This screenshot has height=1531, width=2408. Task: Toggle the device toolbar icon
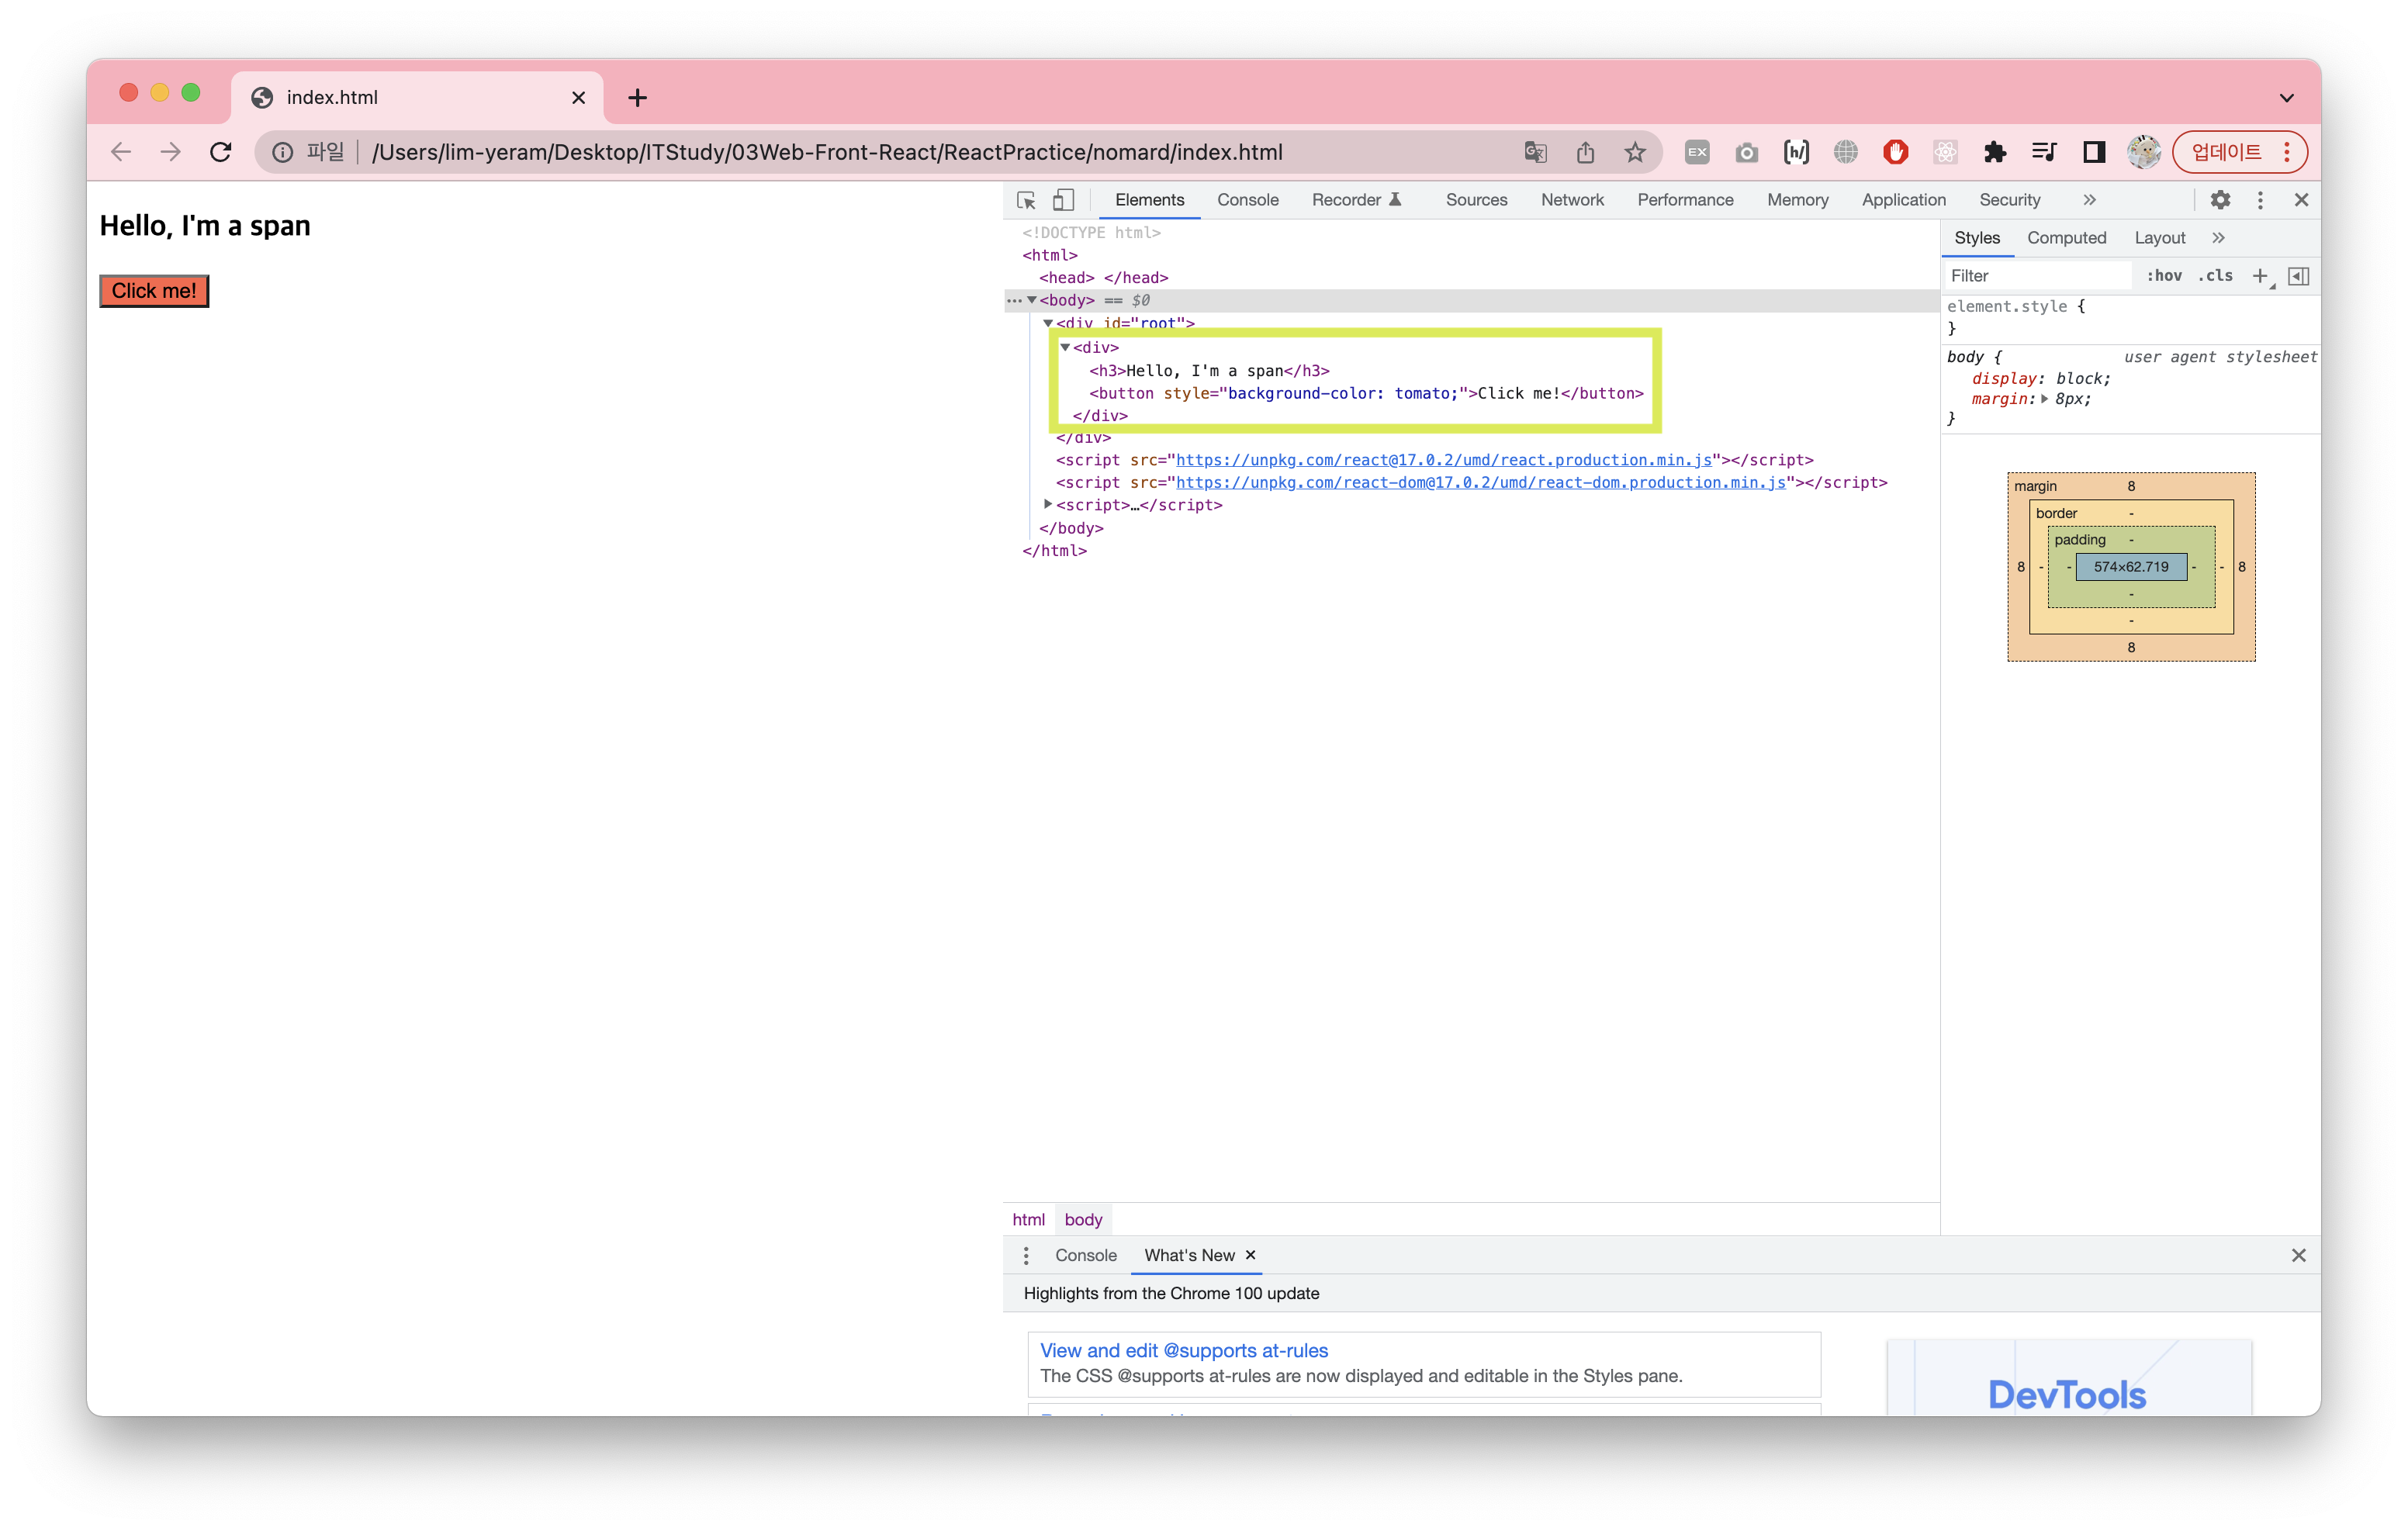coord(1063,200)
